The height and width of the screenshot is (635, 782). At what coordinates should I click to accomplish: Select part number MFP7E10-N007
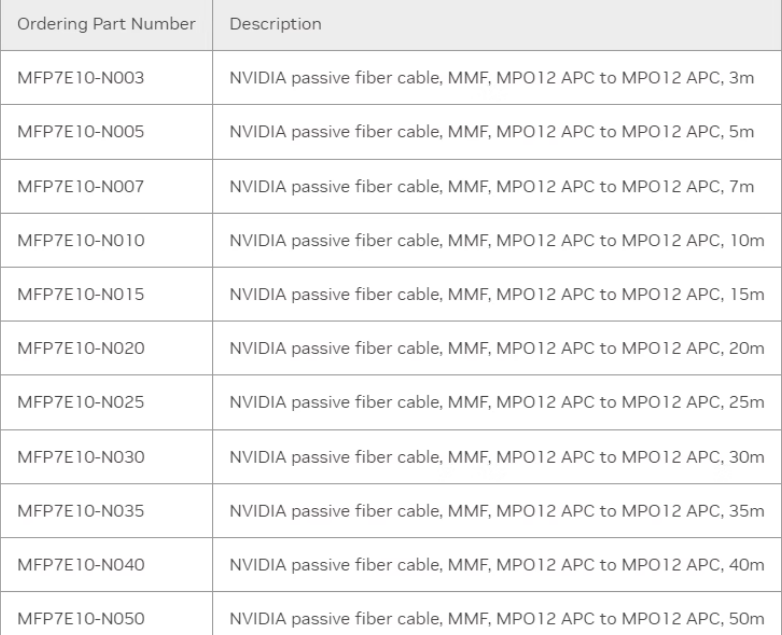point(81,187)
